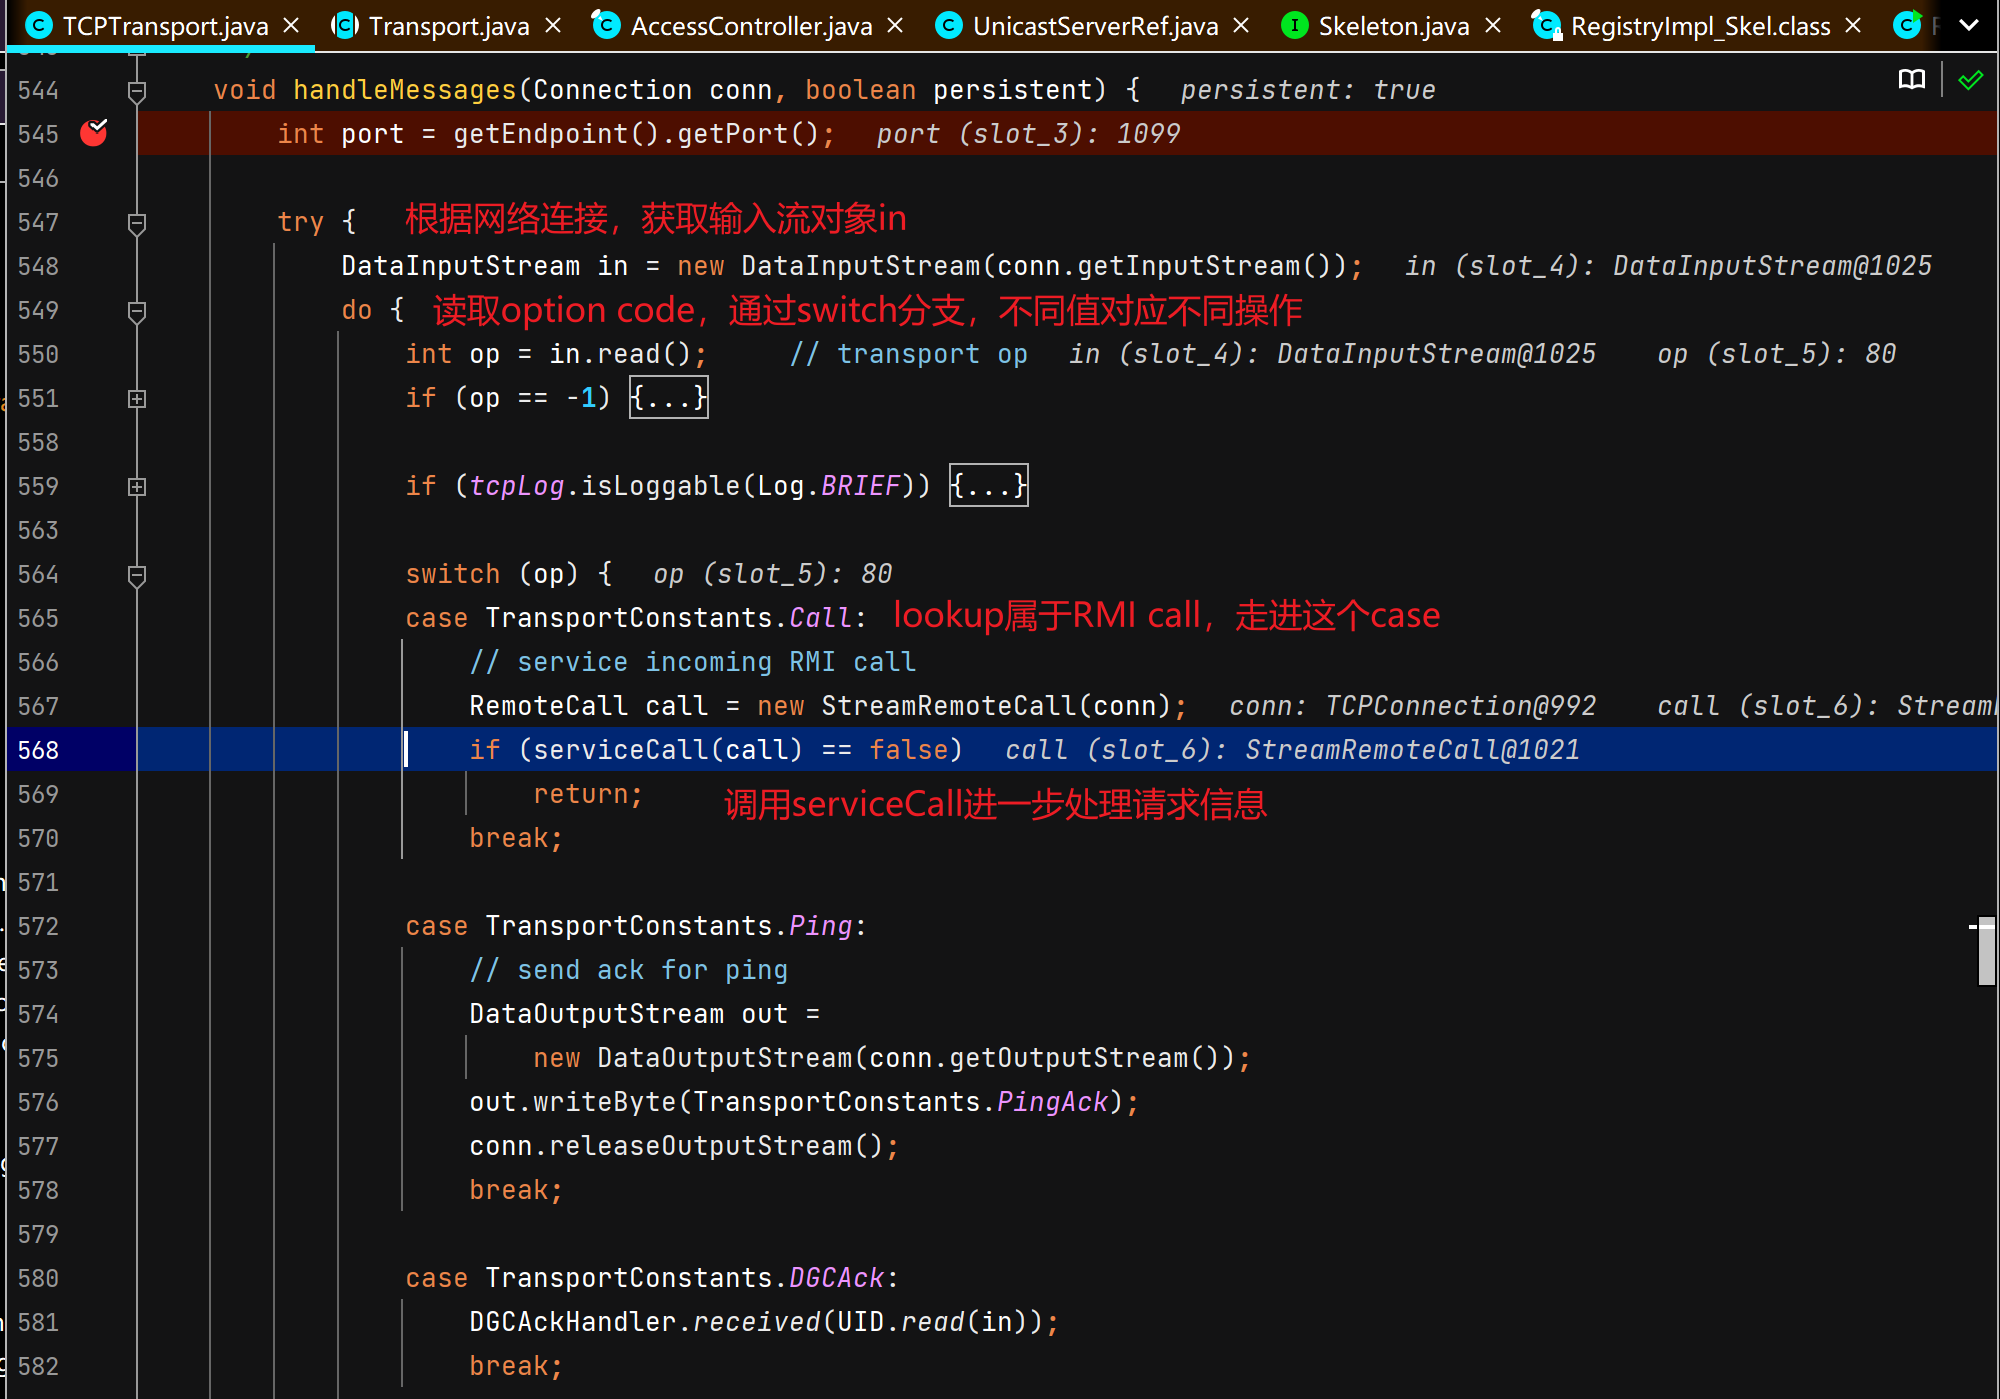This screenshot has height=1399, width=2000.
Task: Close the RegistryImpl_Skel.class tab
Action: click(x=1853, y=25)
